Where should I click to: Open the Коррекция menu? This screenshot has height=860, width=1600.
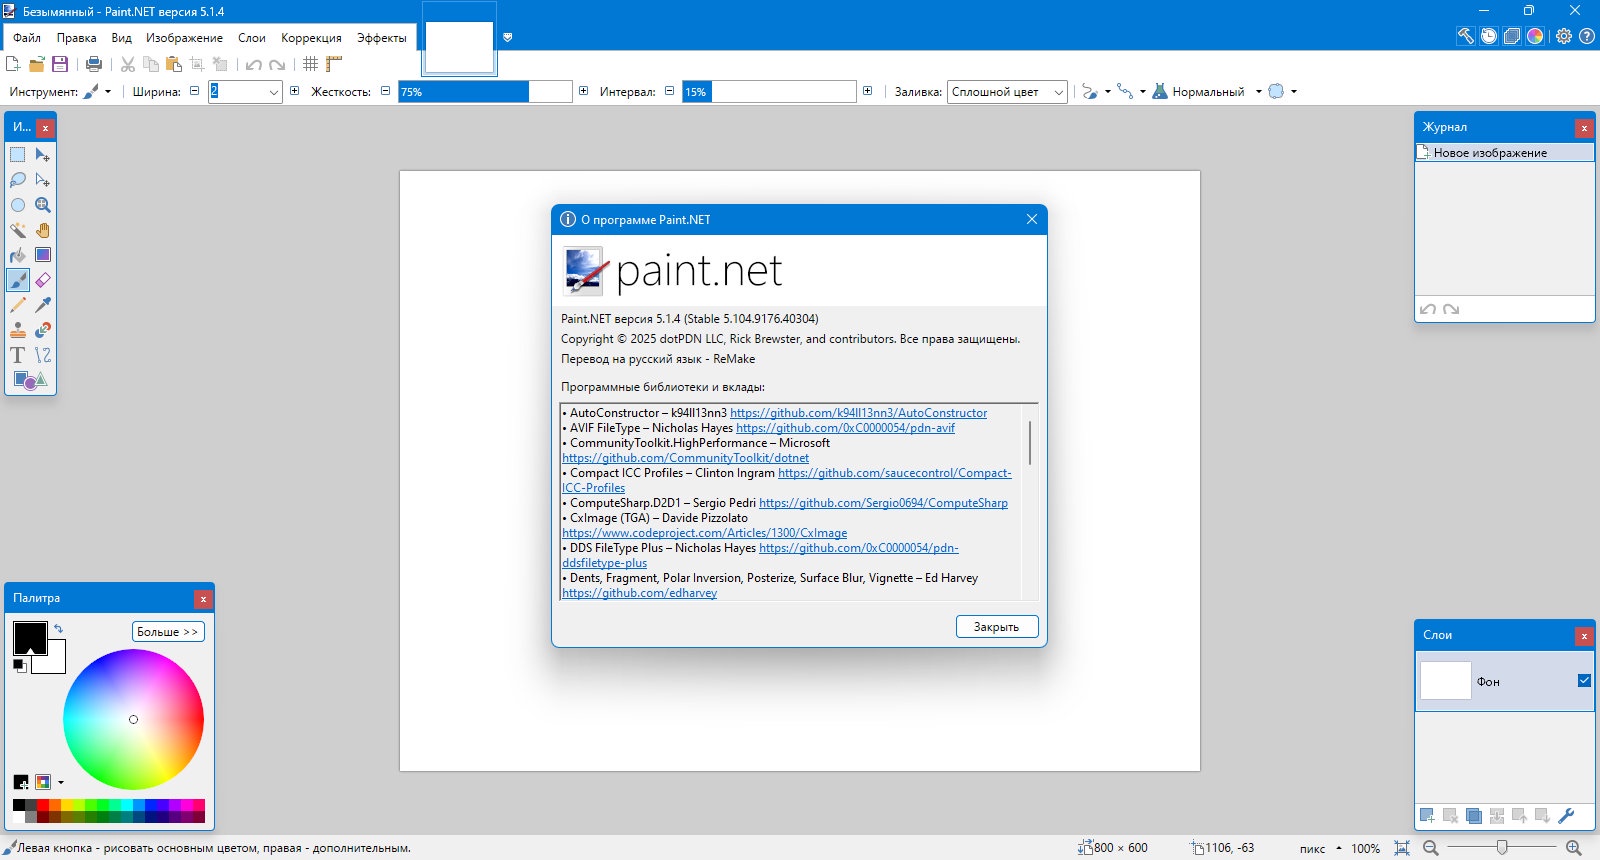(311, 38)
